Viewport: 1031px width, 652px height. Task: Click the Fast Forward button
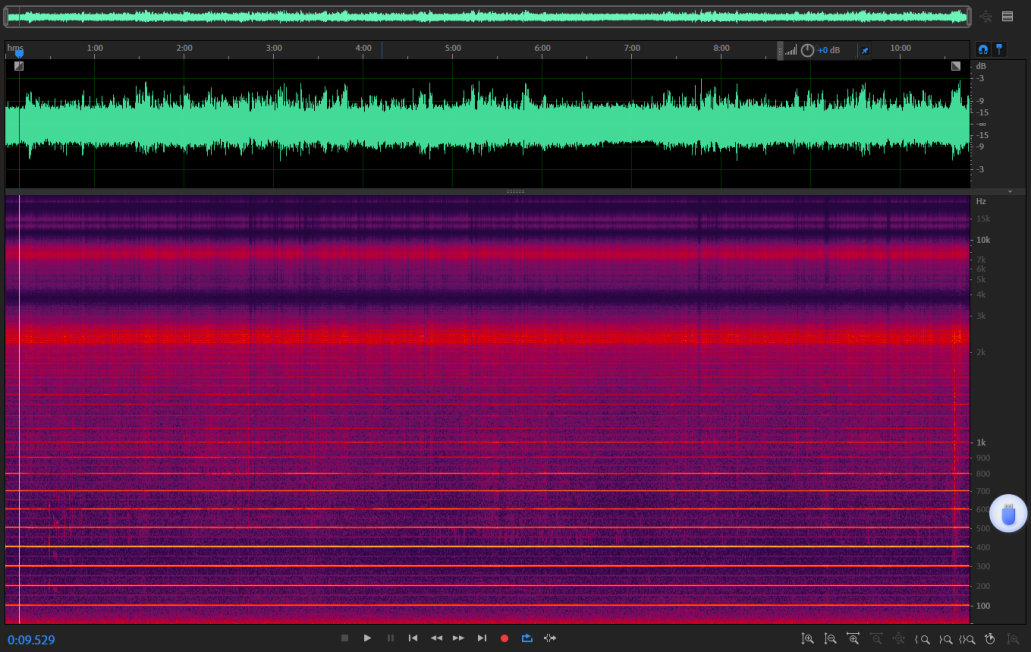click(x=458, y=638)
